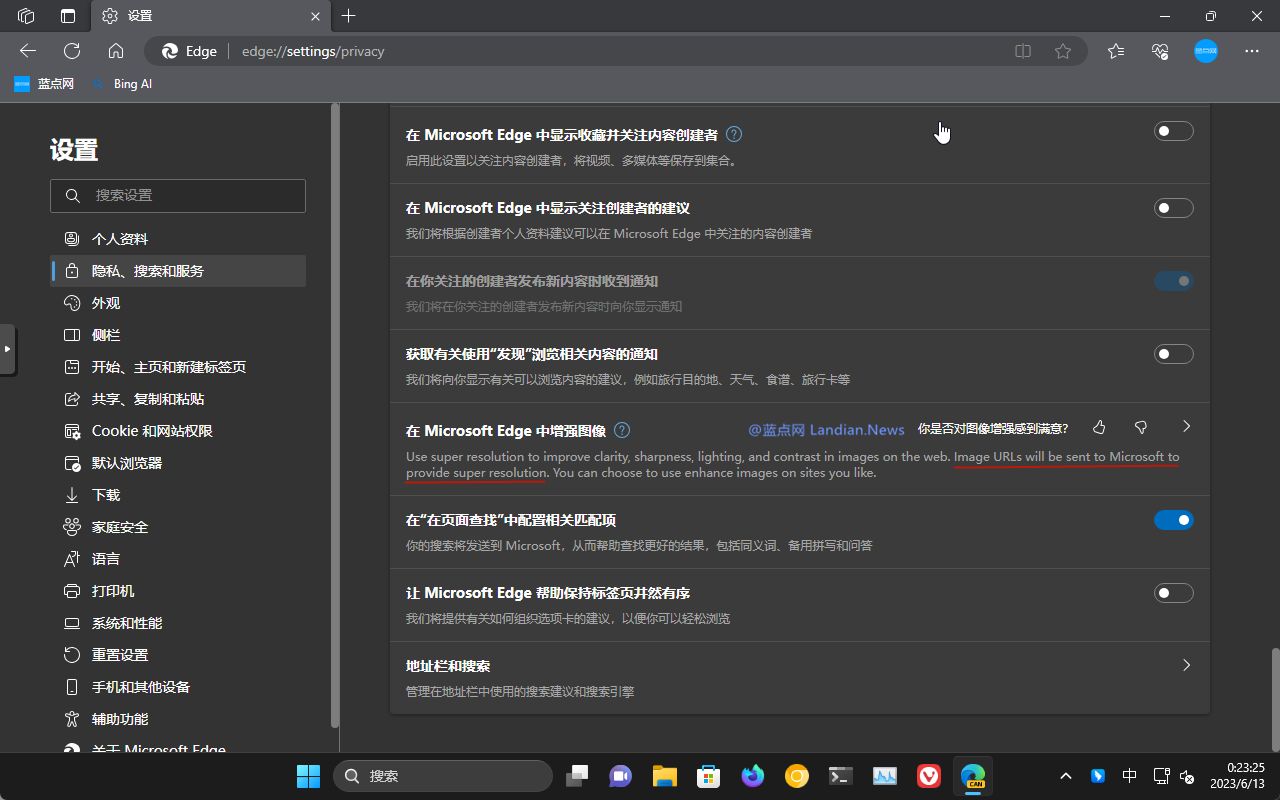The image size is (1280, 800).
Task: Reload the page with refresh icon
Action: 72,51
